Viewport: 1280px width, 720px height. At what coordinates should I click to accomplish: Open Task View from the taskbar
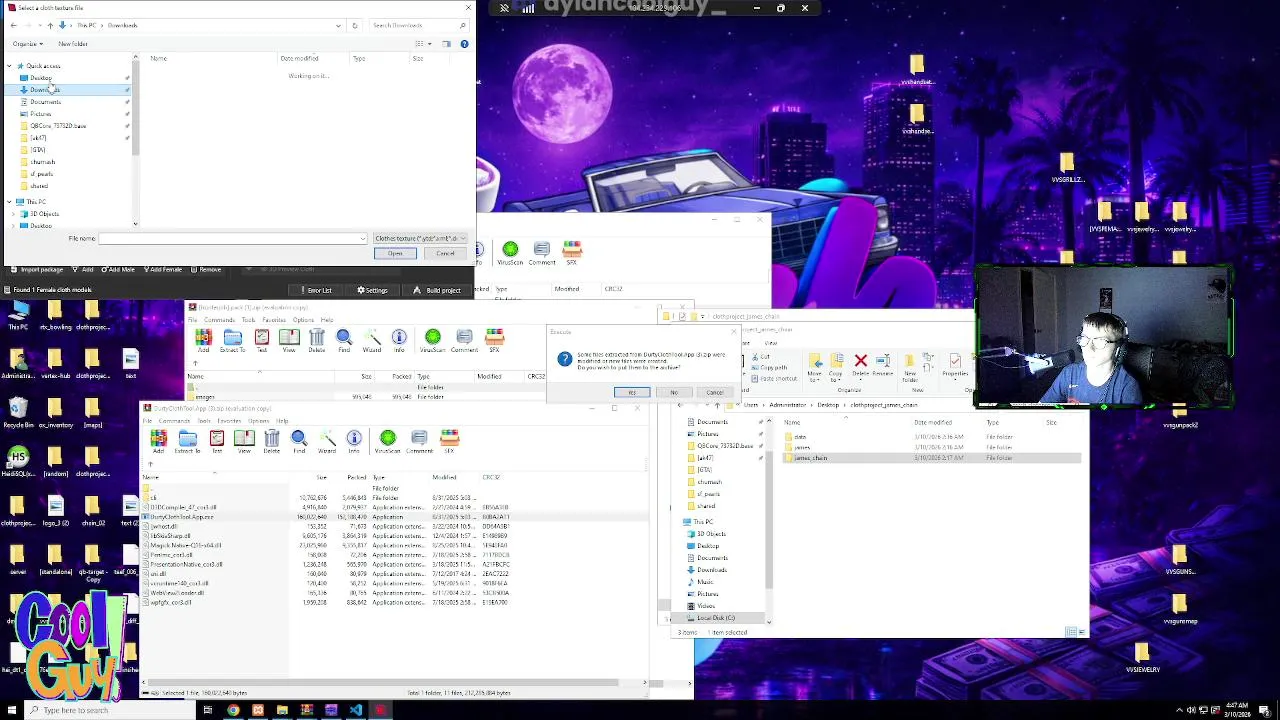207,710
